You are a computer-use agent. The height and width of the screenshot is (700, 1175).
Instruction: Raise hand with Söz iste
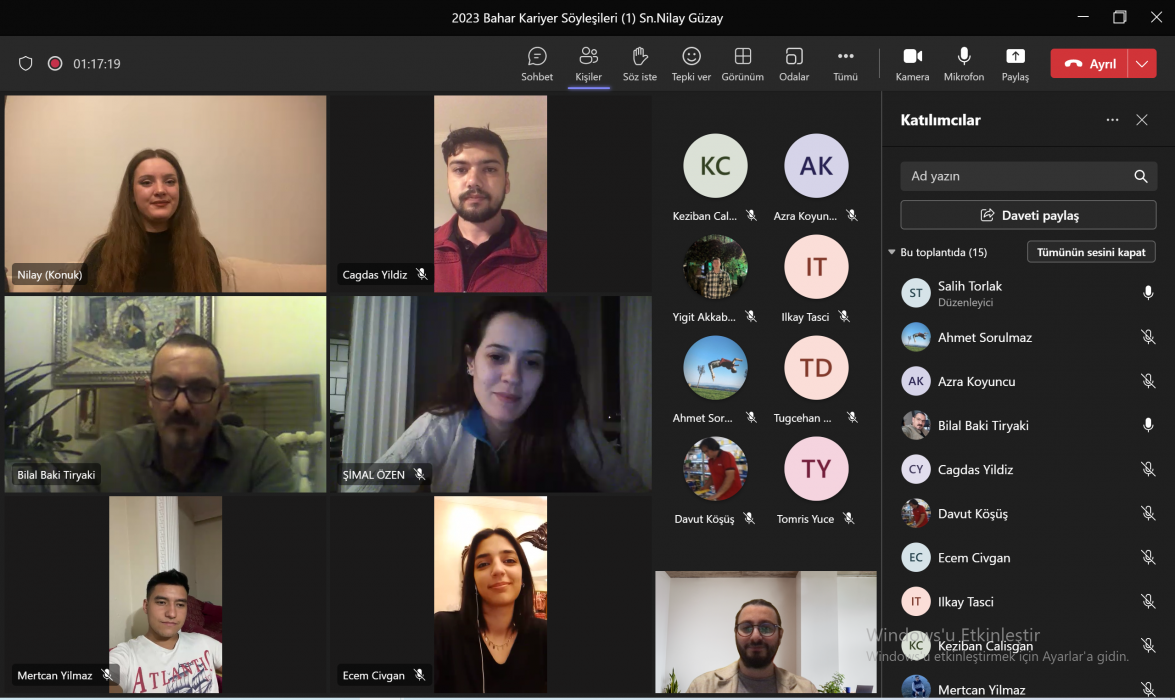[640, 63]
